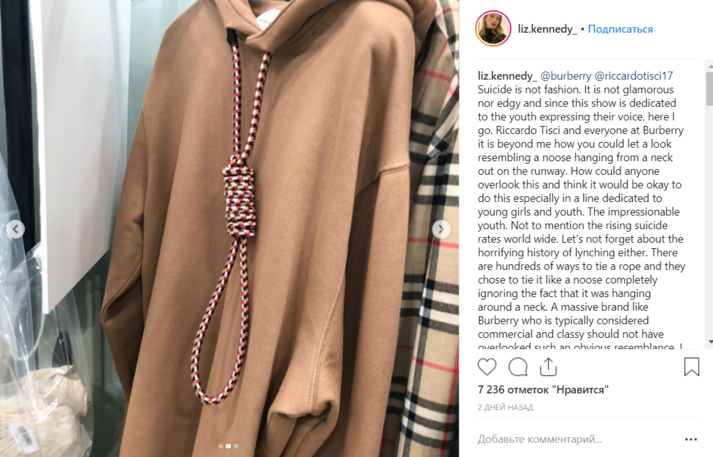
Task: Click the caption scrollbar down arrow
Action: pyautogui.click(x=710, y=342)
